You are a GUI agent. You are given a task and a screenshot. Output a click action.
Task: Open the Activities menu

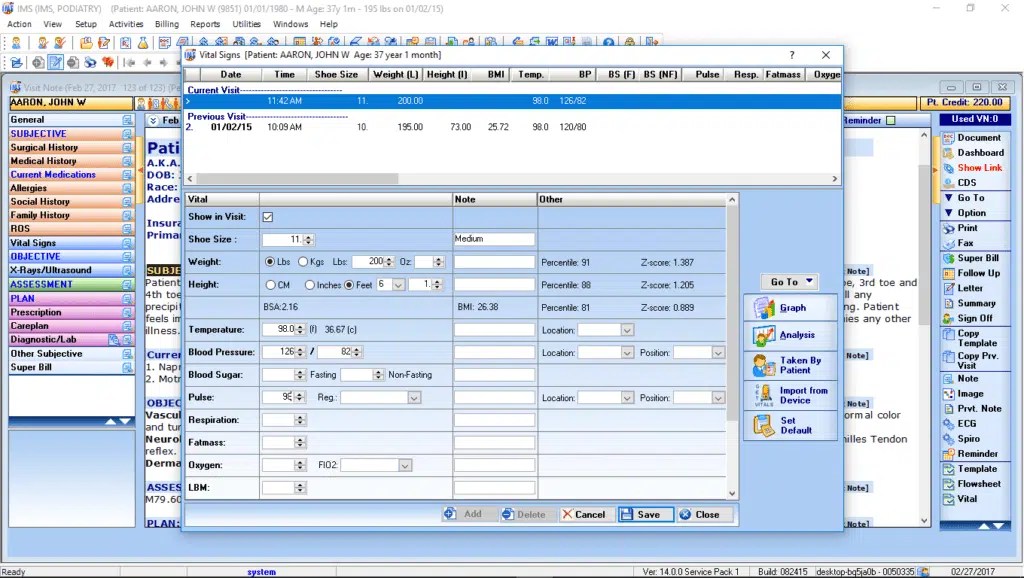coord(126,24)
